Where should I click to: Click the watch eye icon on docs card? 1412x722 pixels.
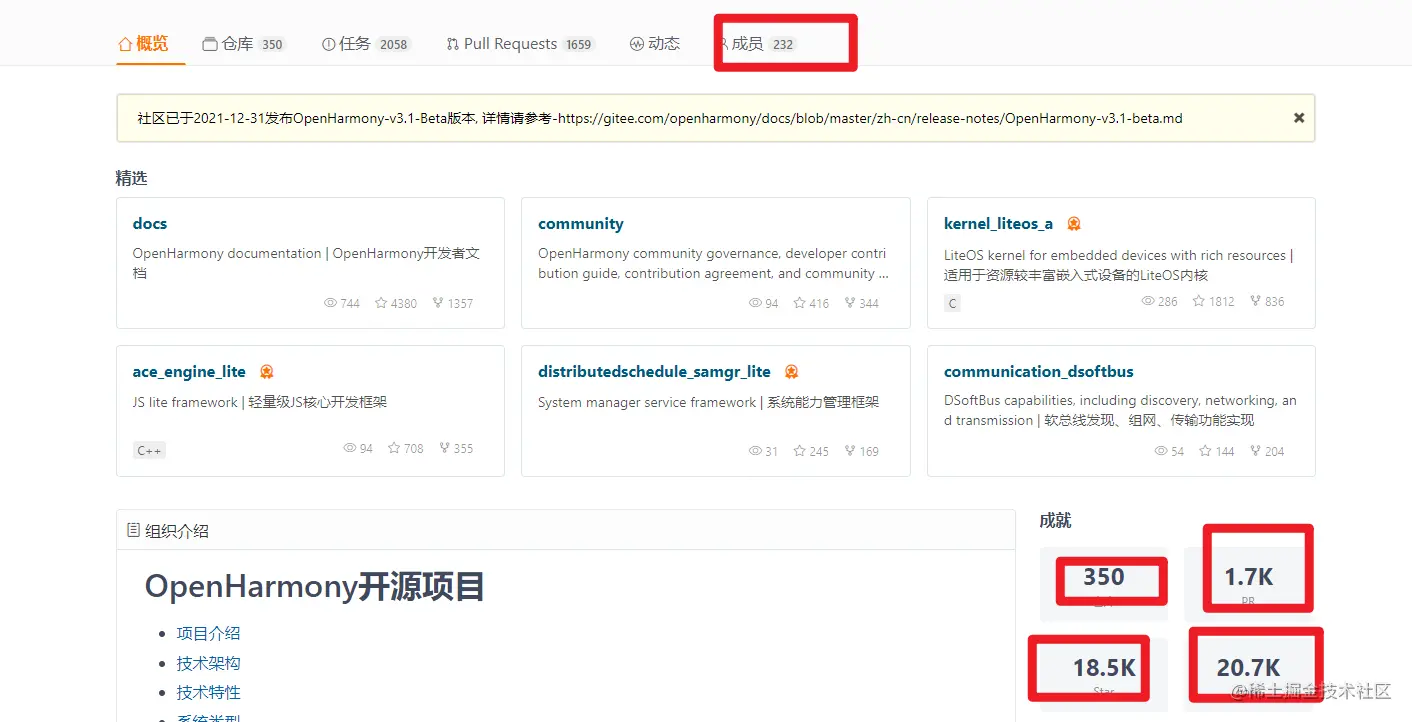point(330,303)
